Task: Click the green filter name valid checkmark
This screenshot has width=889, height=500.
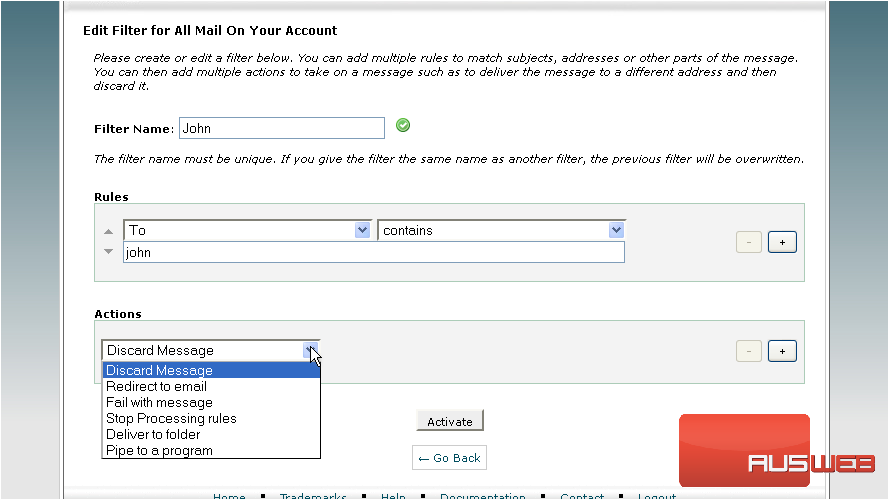Action: pos(403,126)
